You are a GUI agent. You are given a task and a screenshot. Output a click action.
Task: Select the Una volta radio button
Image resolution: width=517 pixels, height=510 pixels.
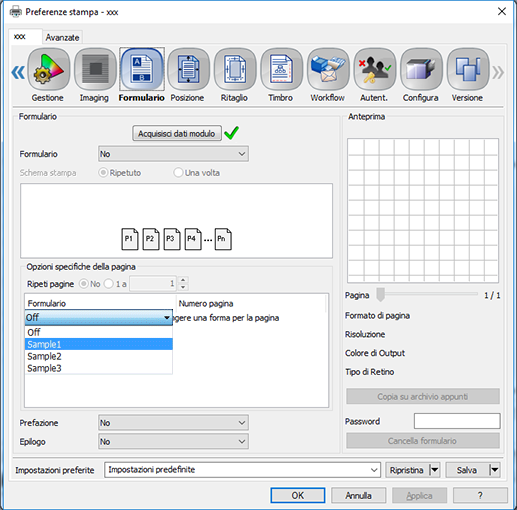point(178,173)
